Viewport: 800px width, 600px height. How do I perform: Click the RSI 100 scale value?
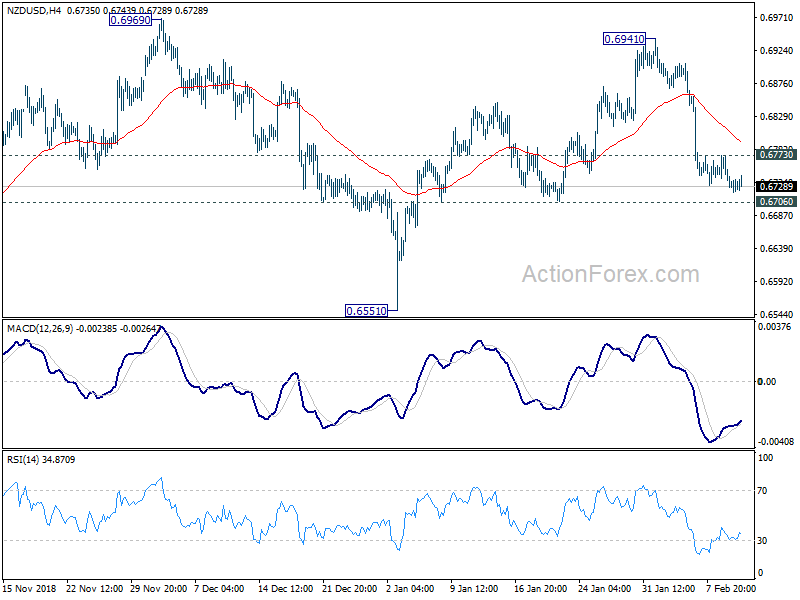[765, 458]
